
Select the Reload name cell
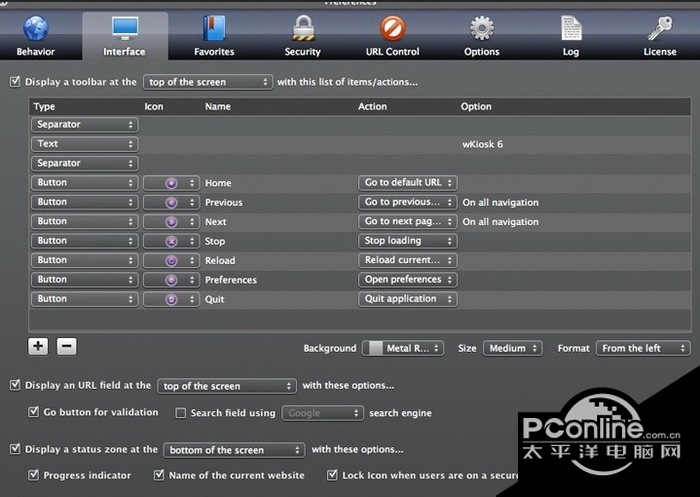point(220,261)
